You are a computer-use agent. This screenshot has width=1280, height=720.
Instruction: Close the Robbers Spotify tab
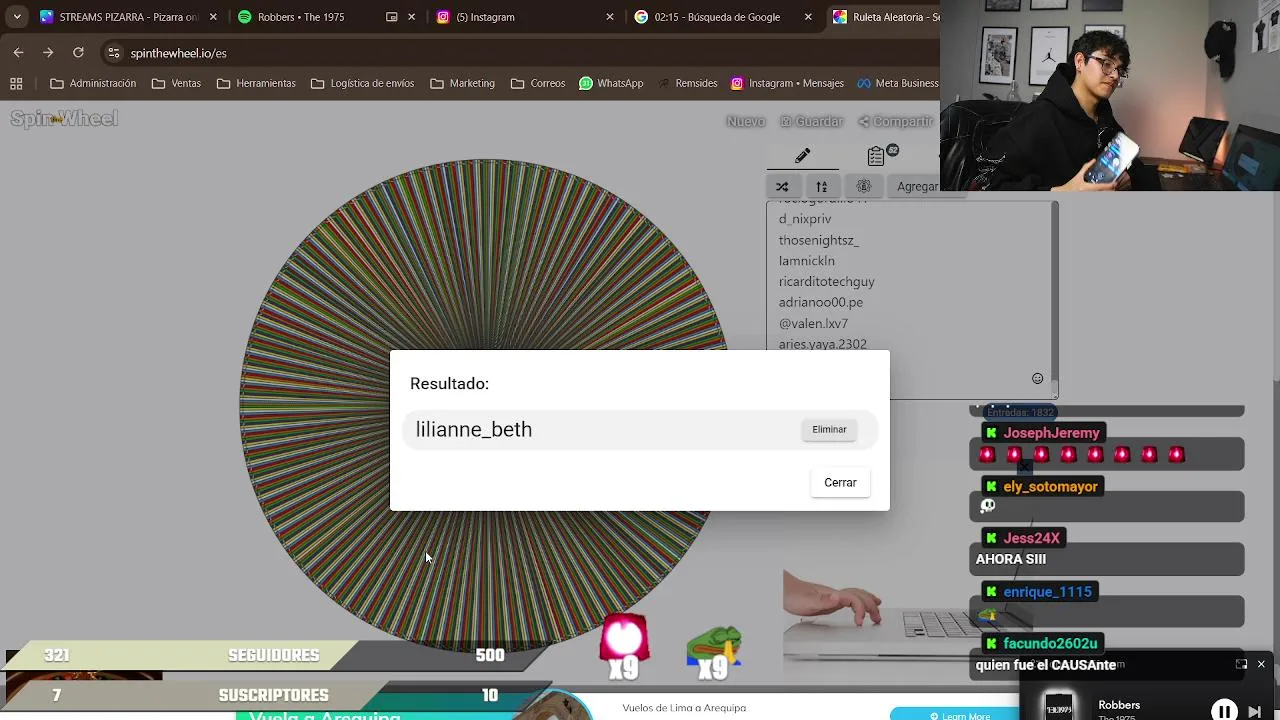tap(411, 17)
